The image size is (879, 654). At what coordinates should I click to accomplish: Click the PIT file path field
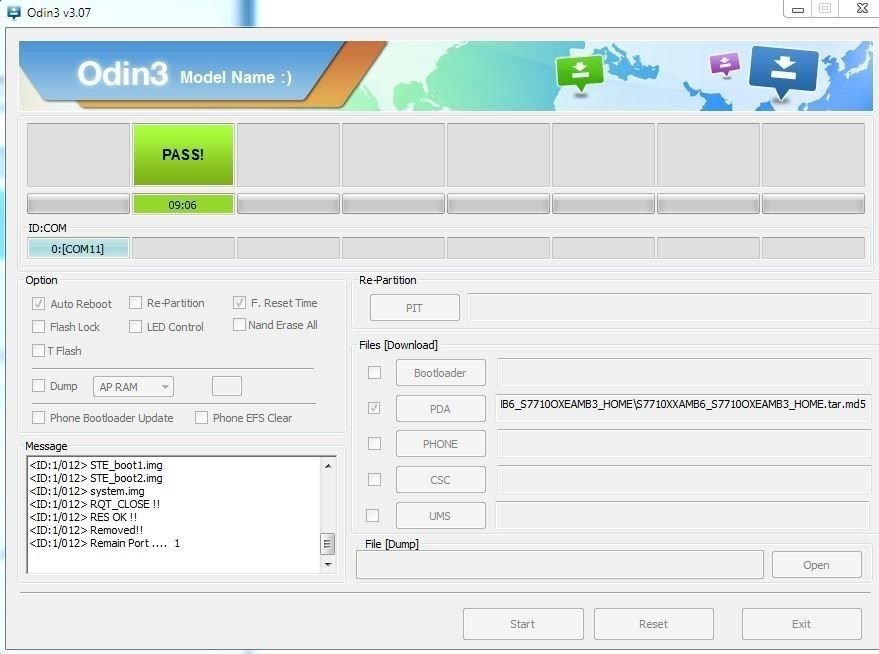[669, 307]
